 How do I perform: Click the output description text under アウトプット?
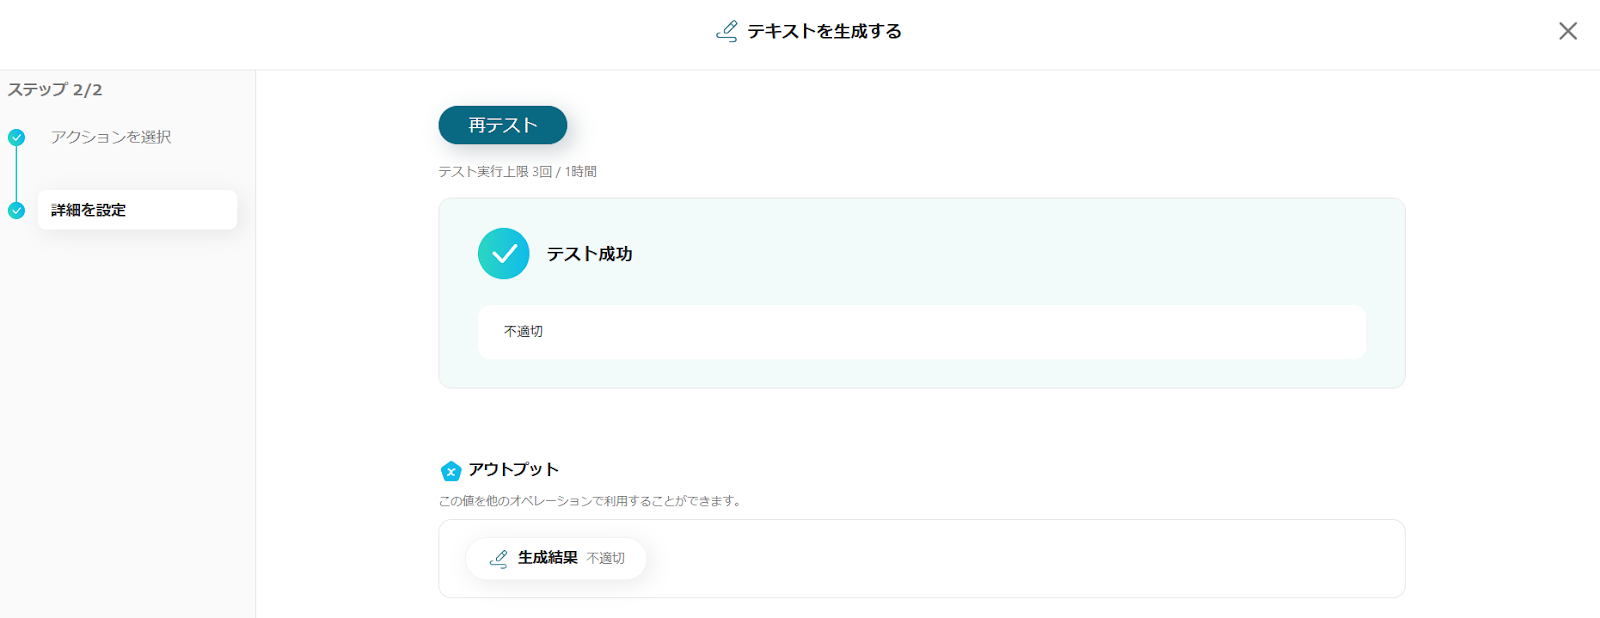click(x=591, y=501)
